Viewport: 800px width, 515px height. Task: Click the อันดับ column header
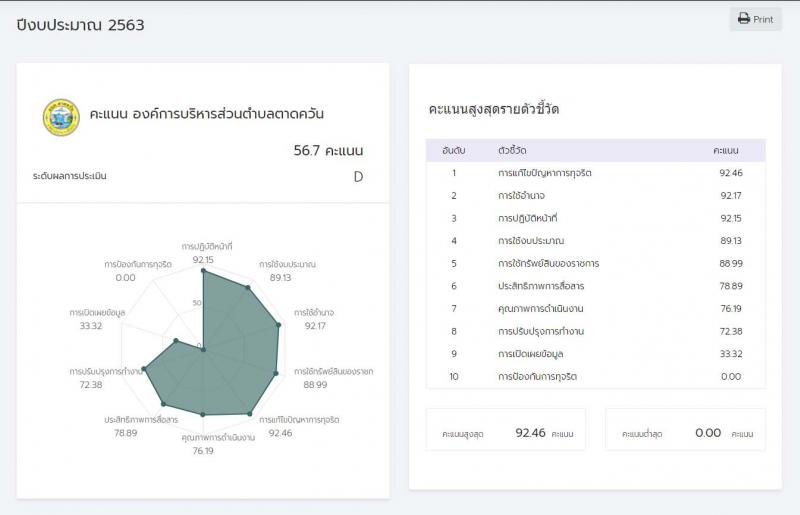coord(454,151)
